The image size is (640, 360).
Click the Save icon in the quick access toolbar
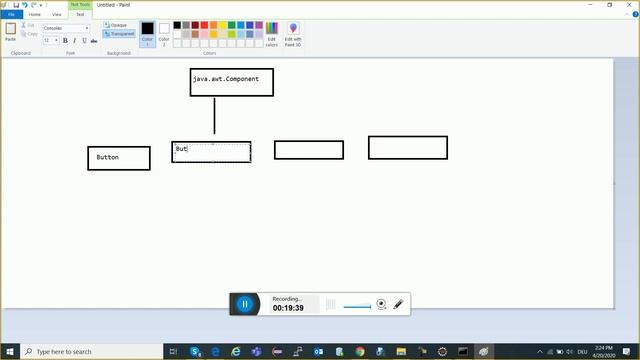tap(16, 5)
